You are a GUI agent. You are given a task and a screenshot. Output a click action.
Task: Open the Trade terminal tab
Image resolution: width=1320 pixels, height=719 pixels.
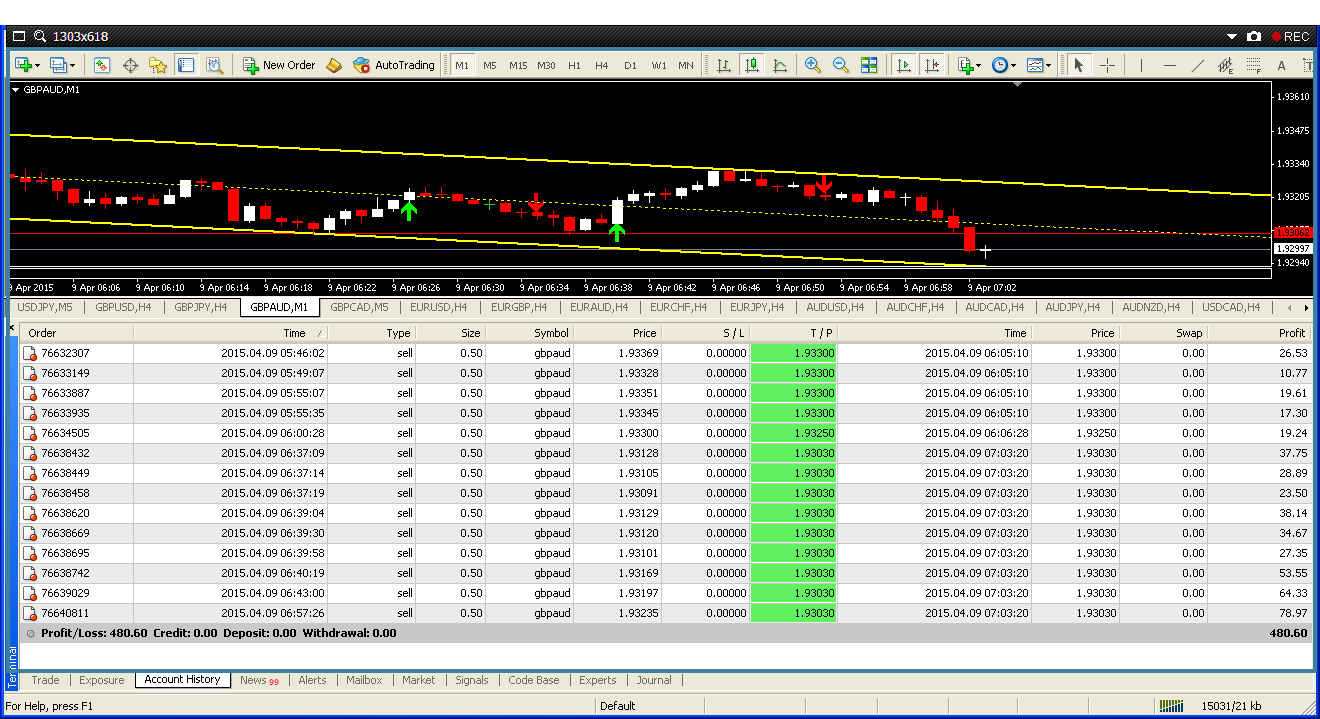click(45, 680)
